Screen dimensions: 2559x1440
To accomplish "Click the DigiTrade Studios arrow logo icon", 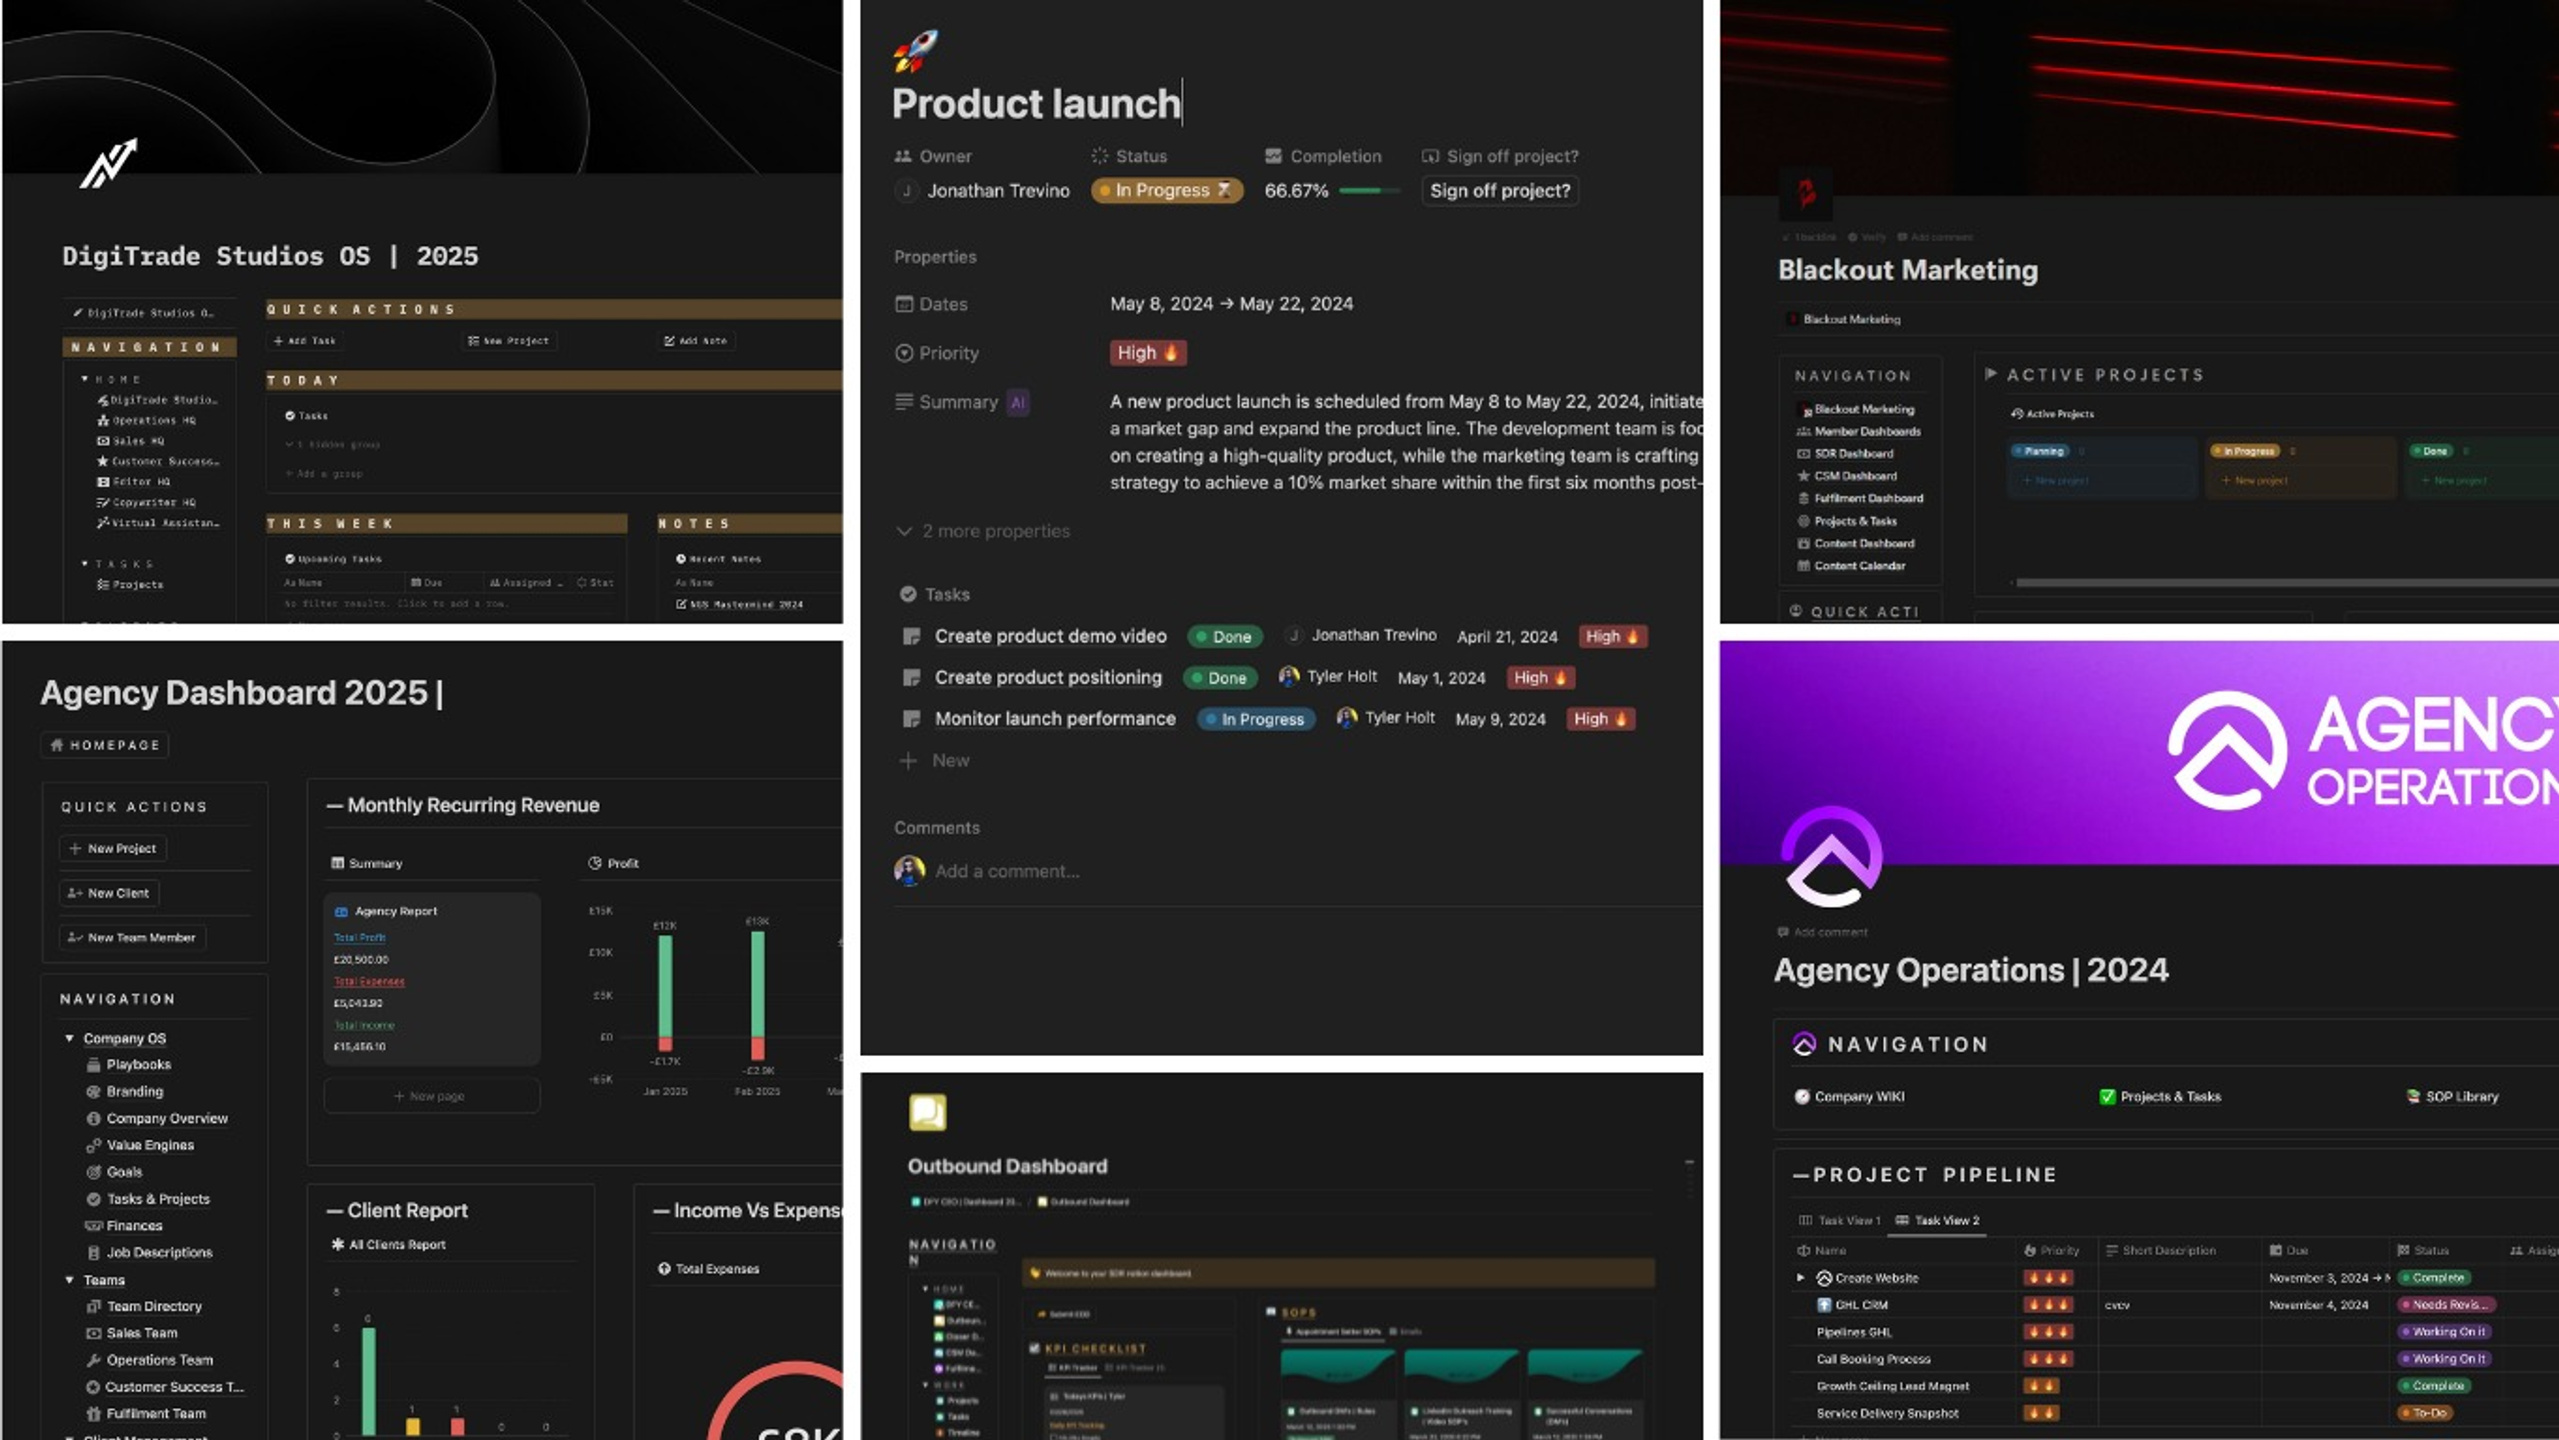I will pyautogui.click(x=108, y=163).
